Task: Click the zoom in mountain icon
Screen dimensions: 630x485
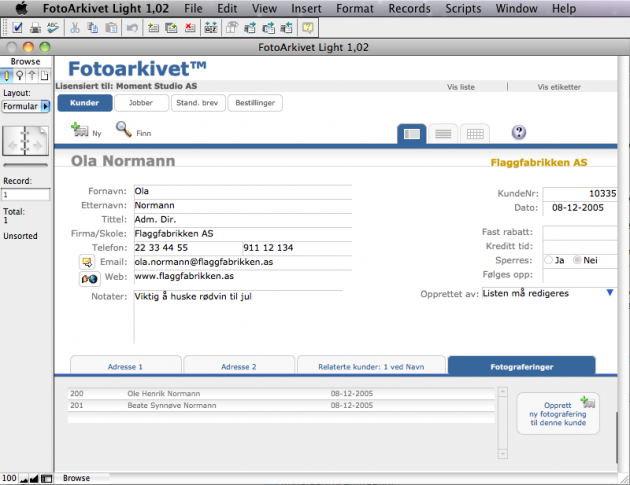Action: click(x=34, y=479)
